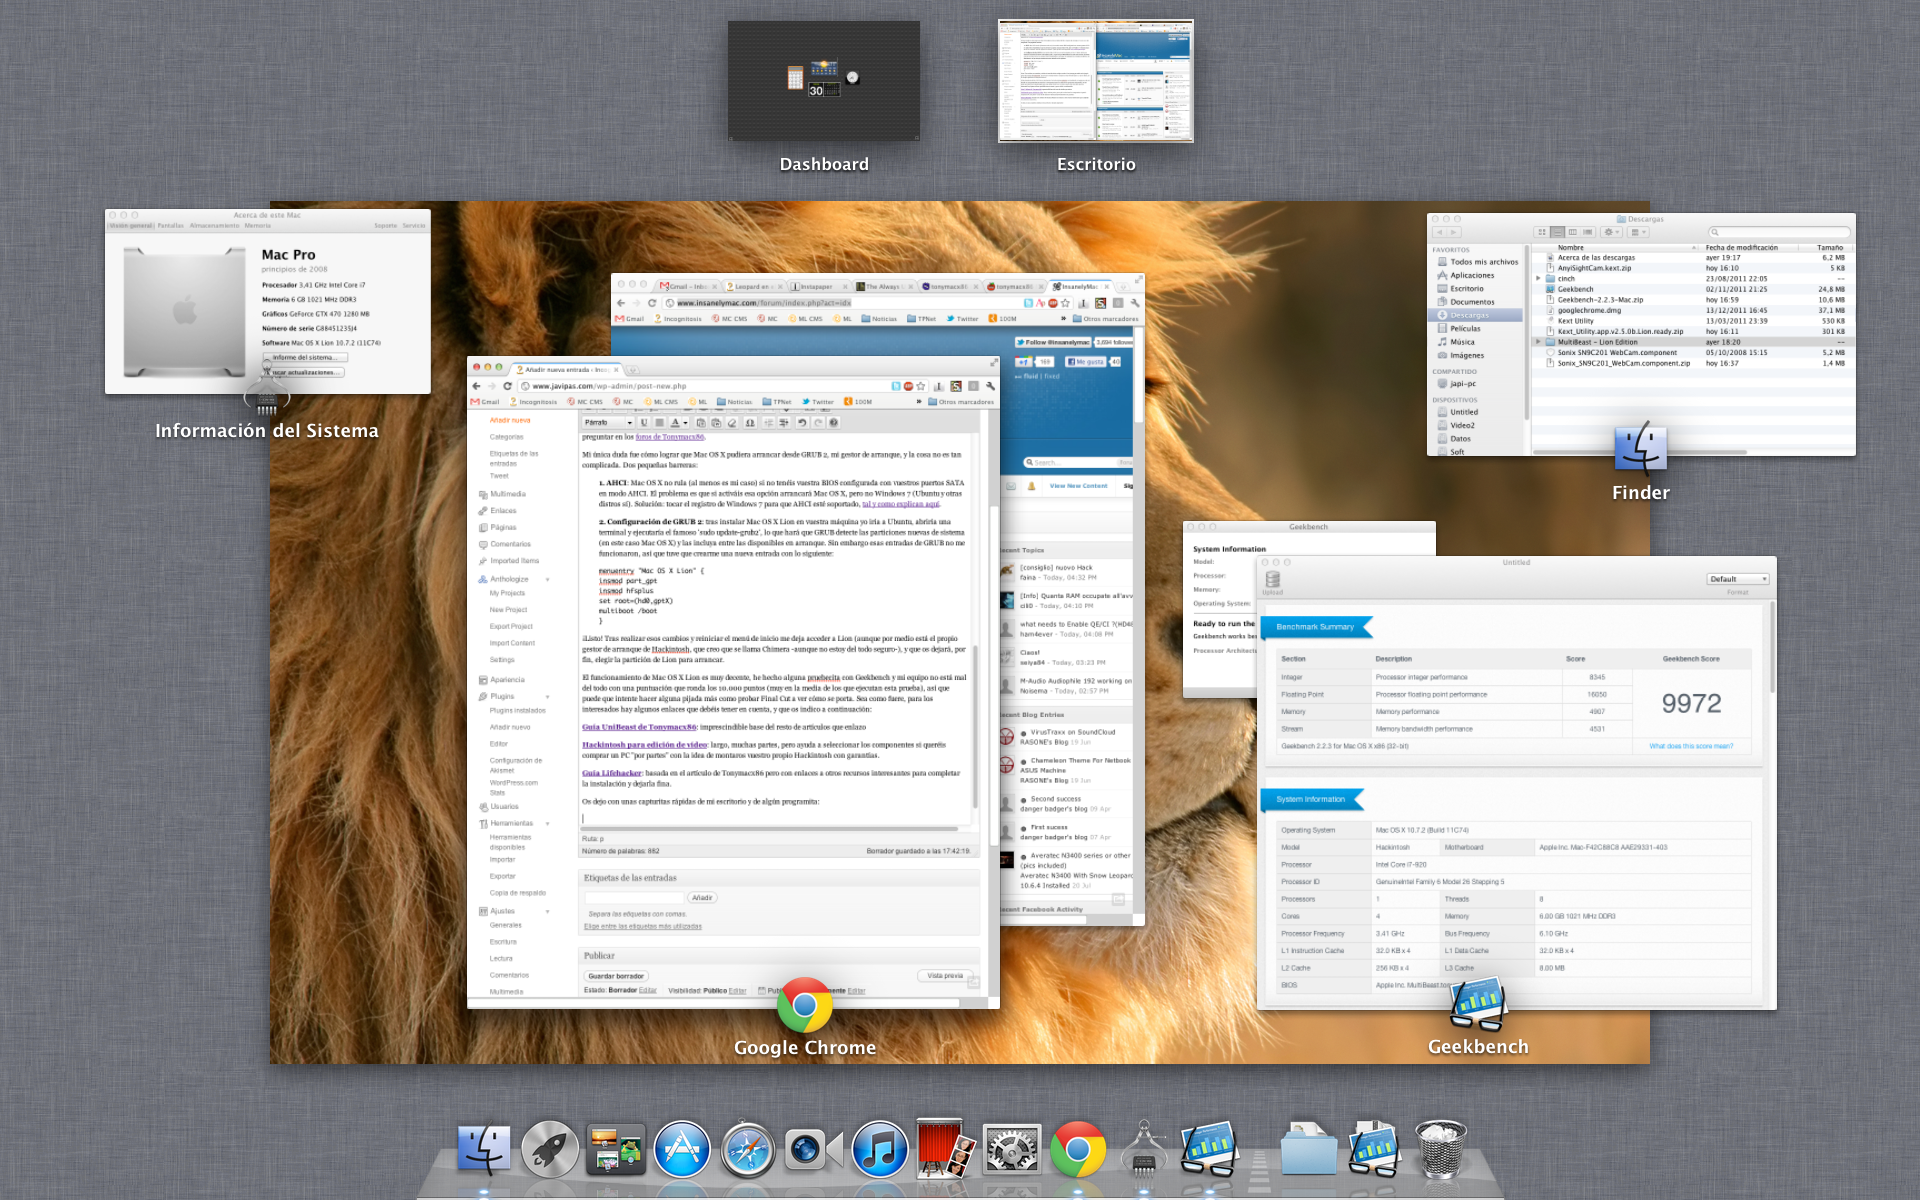Insert special character omega icon in editor
The image size is (1920, 1200).
click(x=750, y=422)
